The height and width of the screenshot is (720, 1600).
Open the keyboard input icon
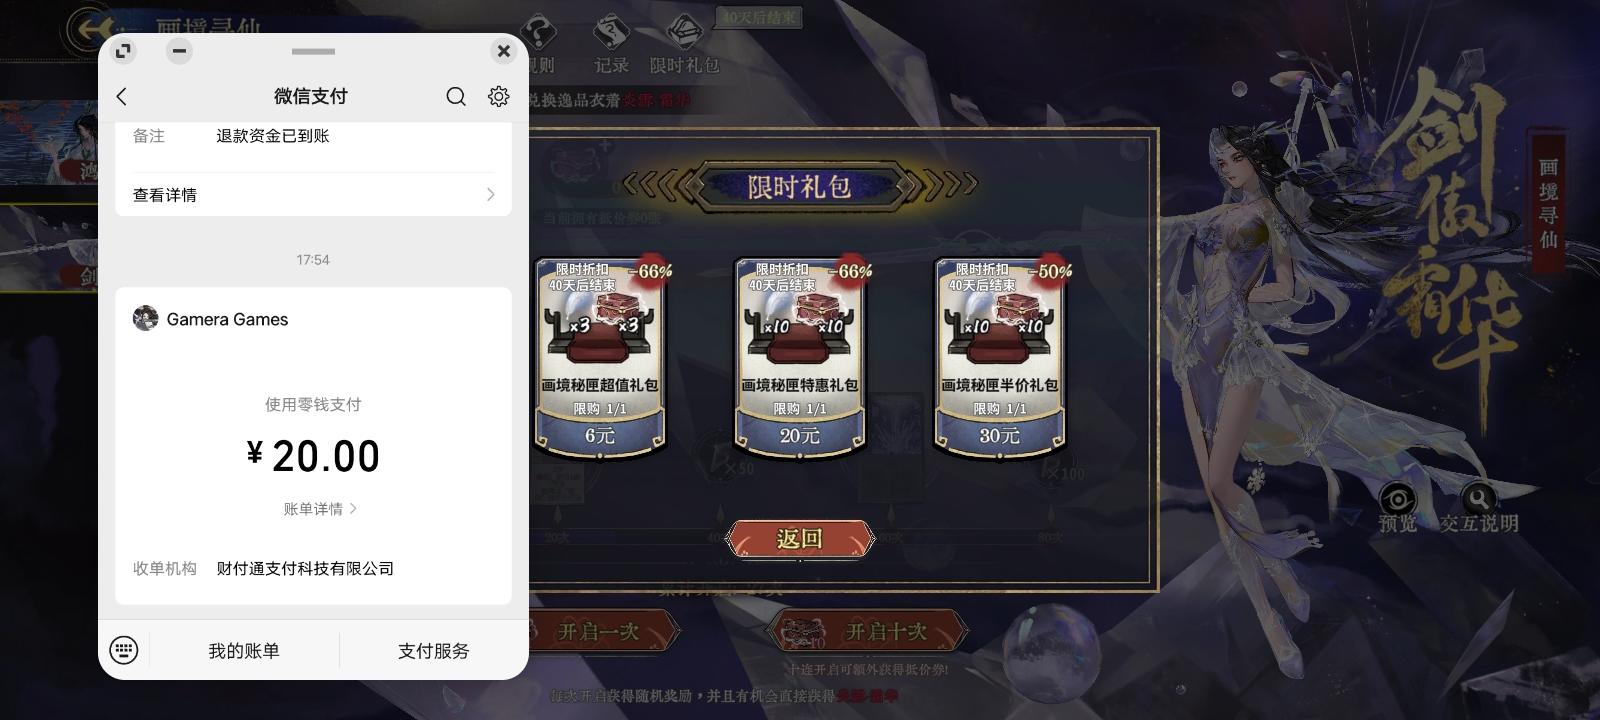[x=124, y=650]
